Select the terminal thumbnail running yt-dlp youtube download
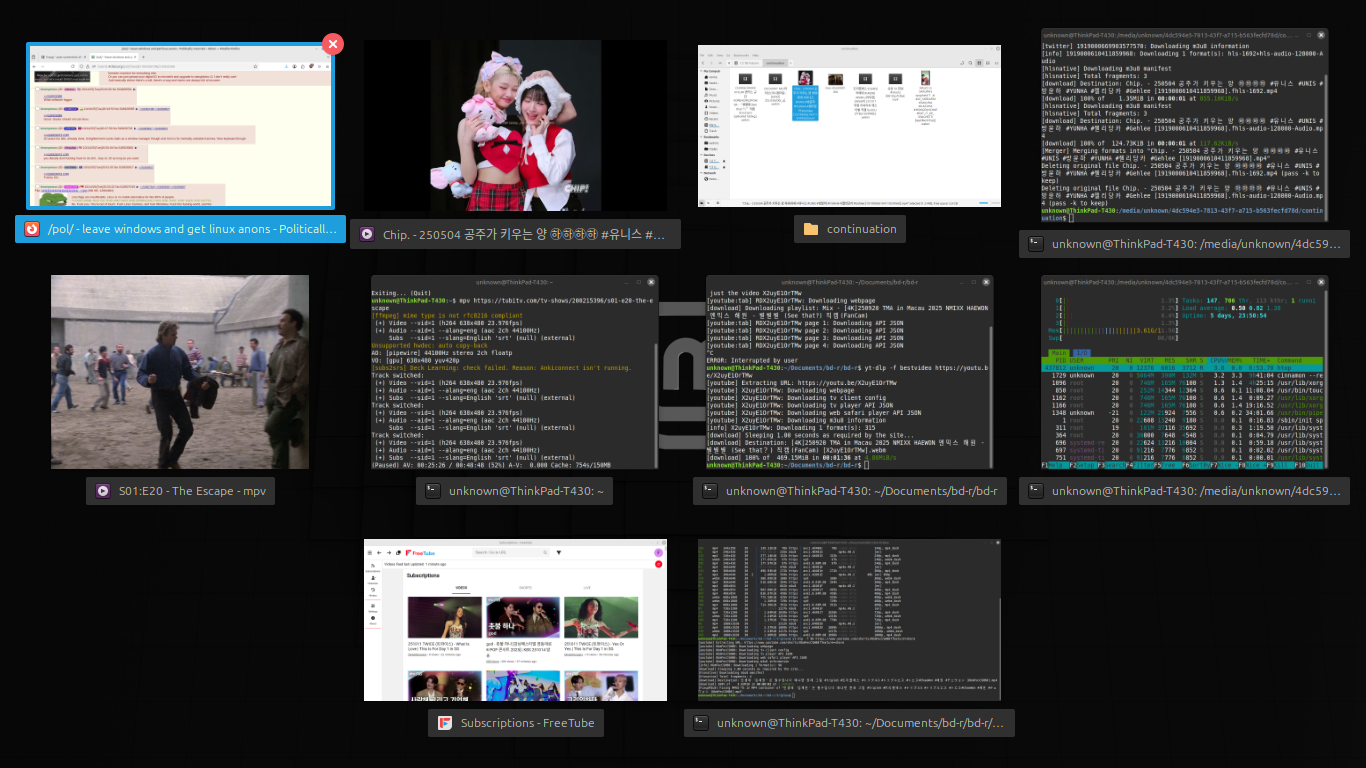The height and width of the screenshot is (768, 1366). pos(849,372)
